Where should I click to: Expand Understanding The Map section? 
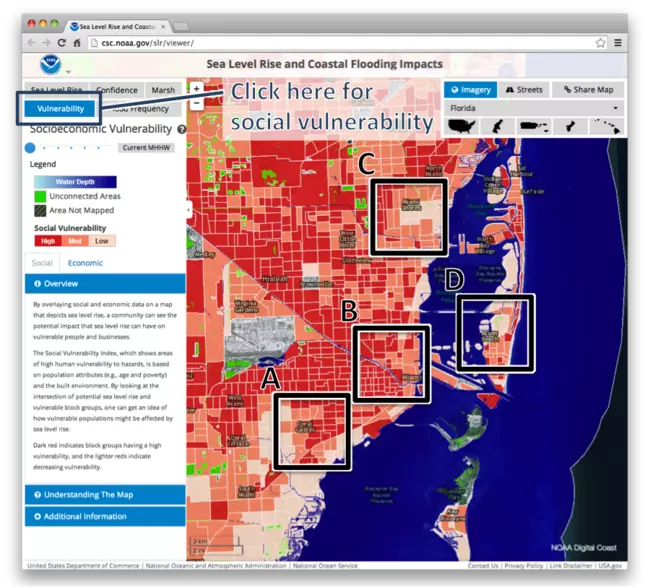coord(104,495)
